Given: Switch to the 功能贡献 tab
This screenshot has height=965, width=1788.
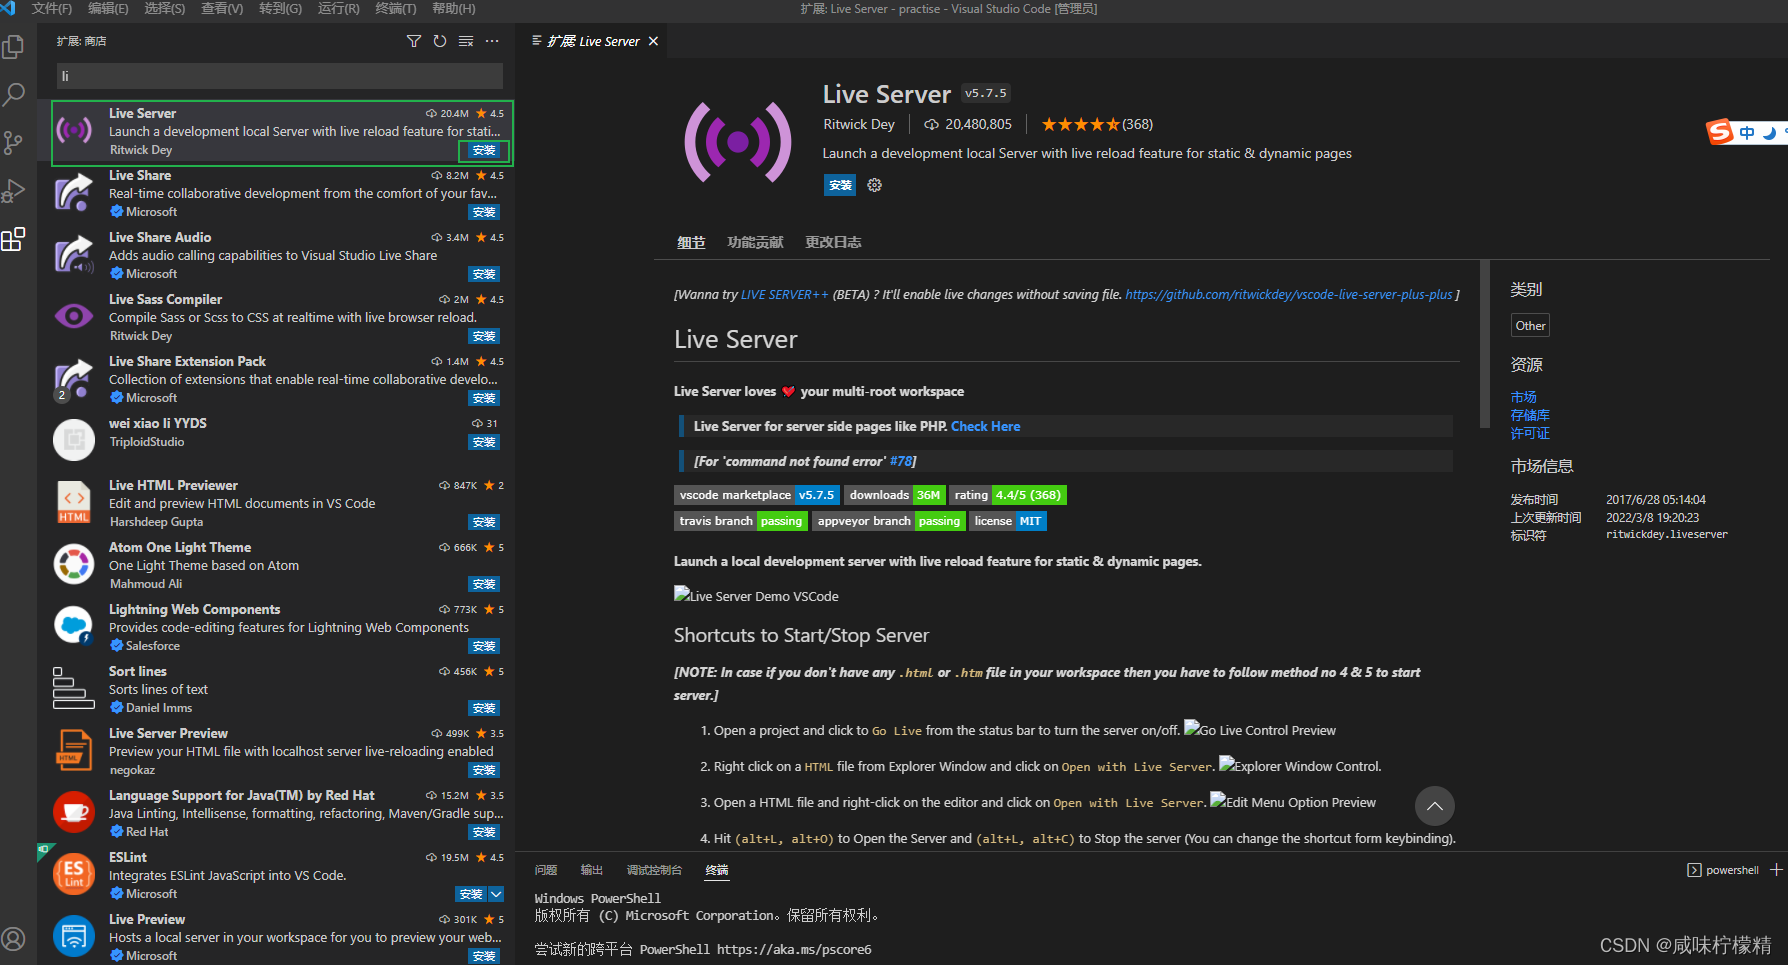Looking at the screenshot, I should pyautogui.click(x=755, y=242).
